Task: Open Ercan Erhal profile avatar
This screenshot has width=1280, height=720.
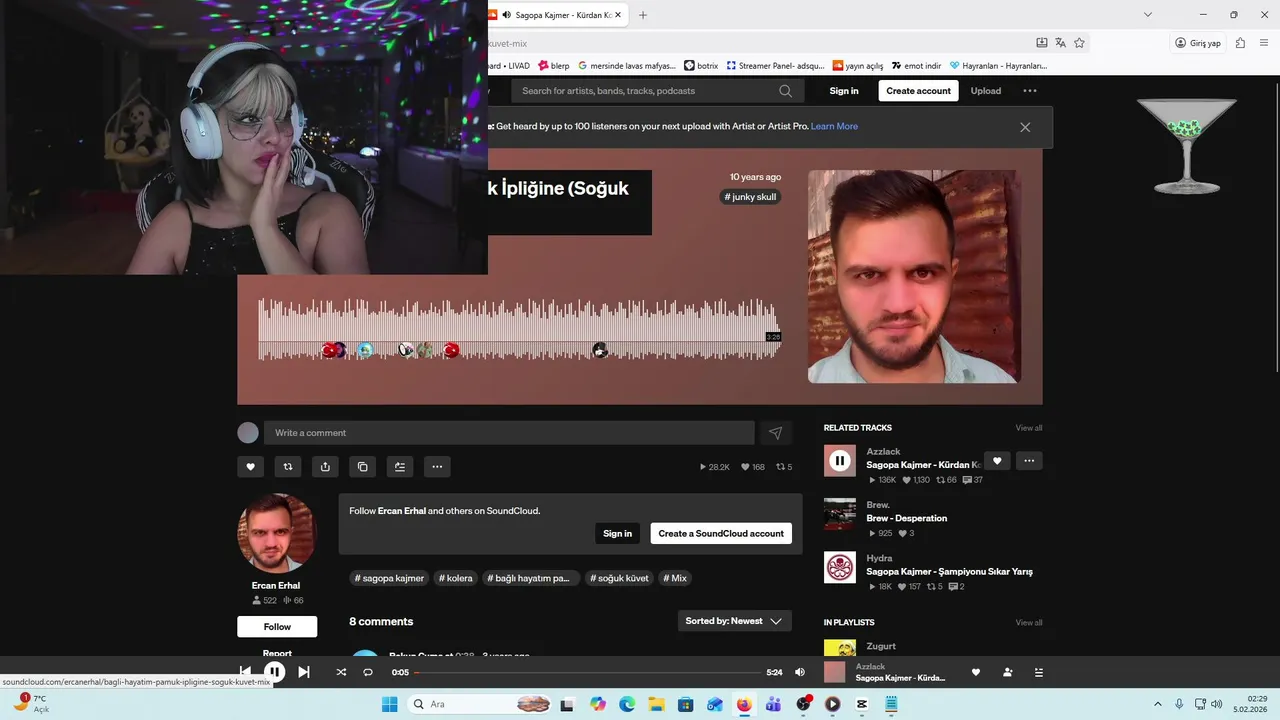Action: 277,533
